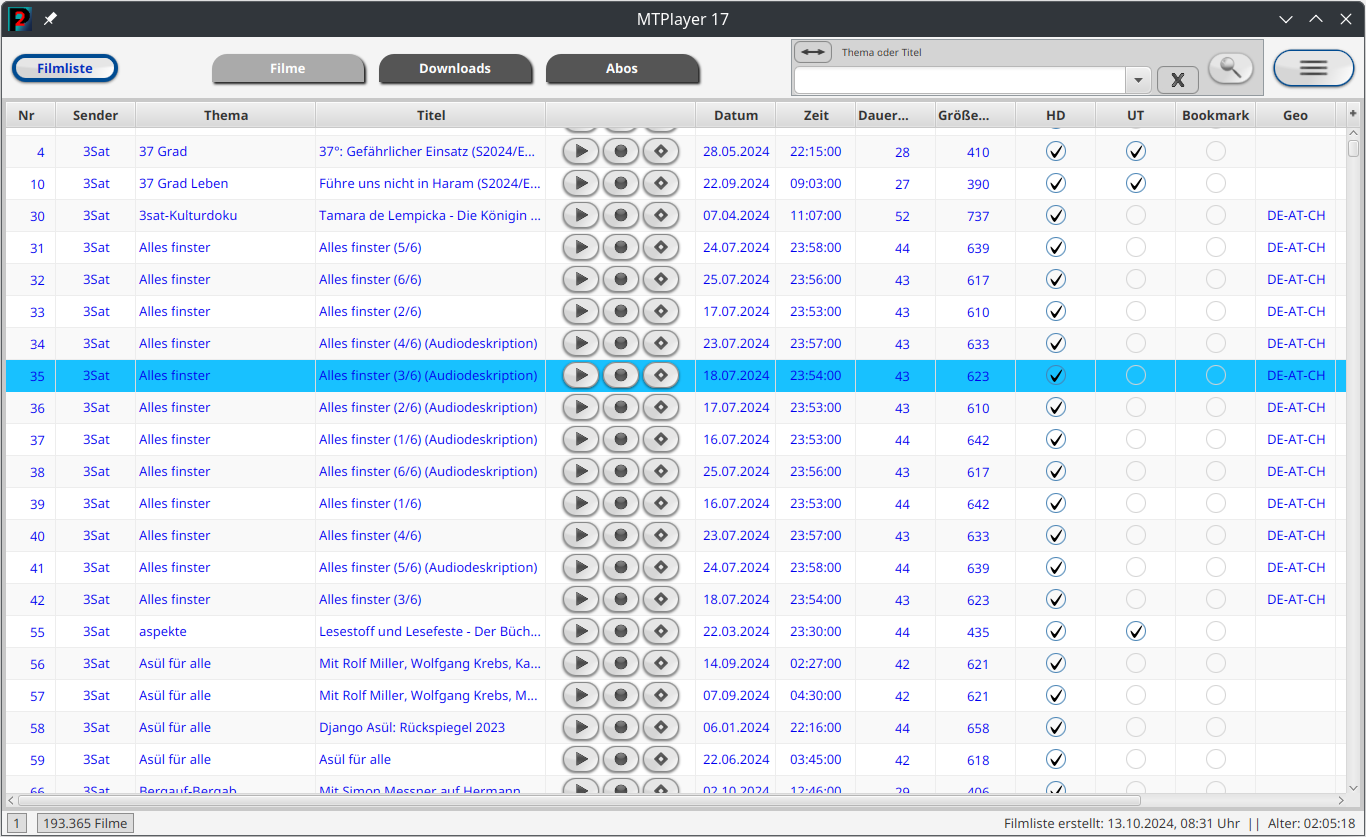Click time 02:27:00 in row 56

pos(816,664)
